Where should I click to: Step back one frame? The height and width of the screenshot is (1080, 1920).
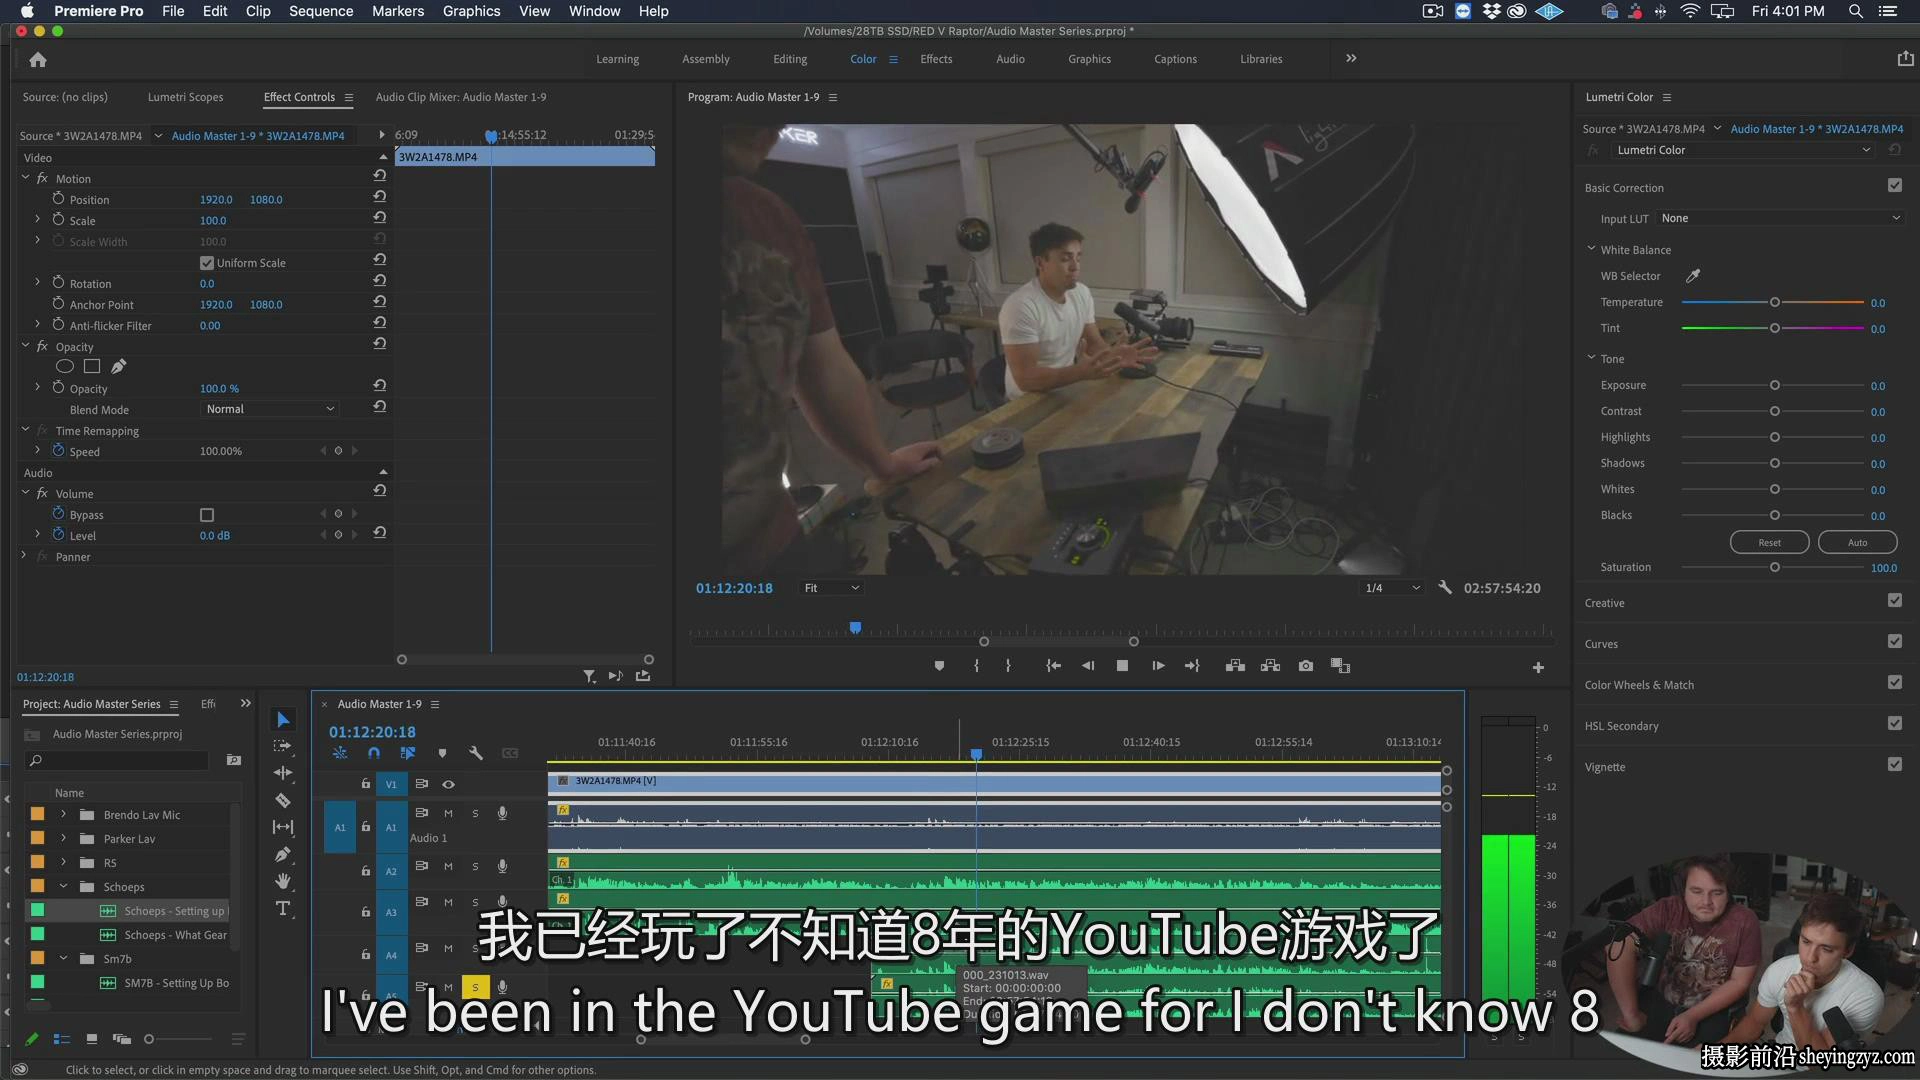[x=1088, y=666]
